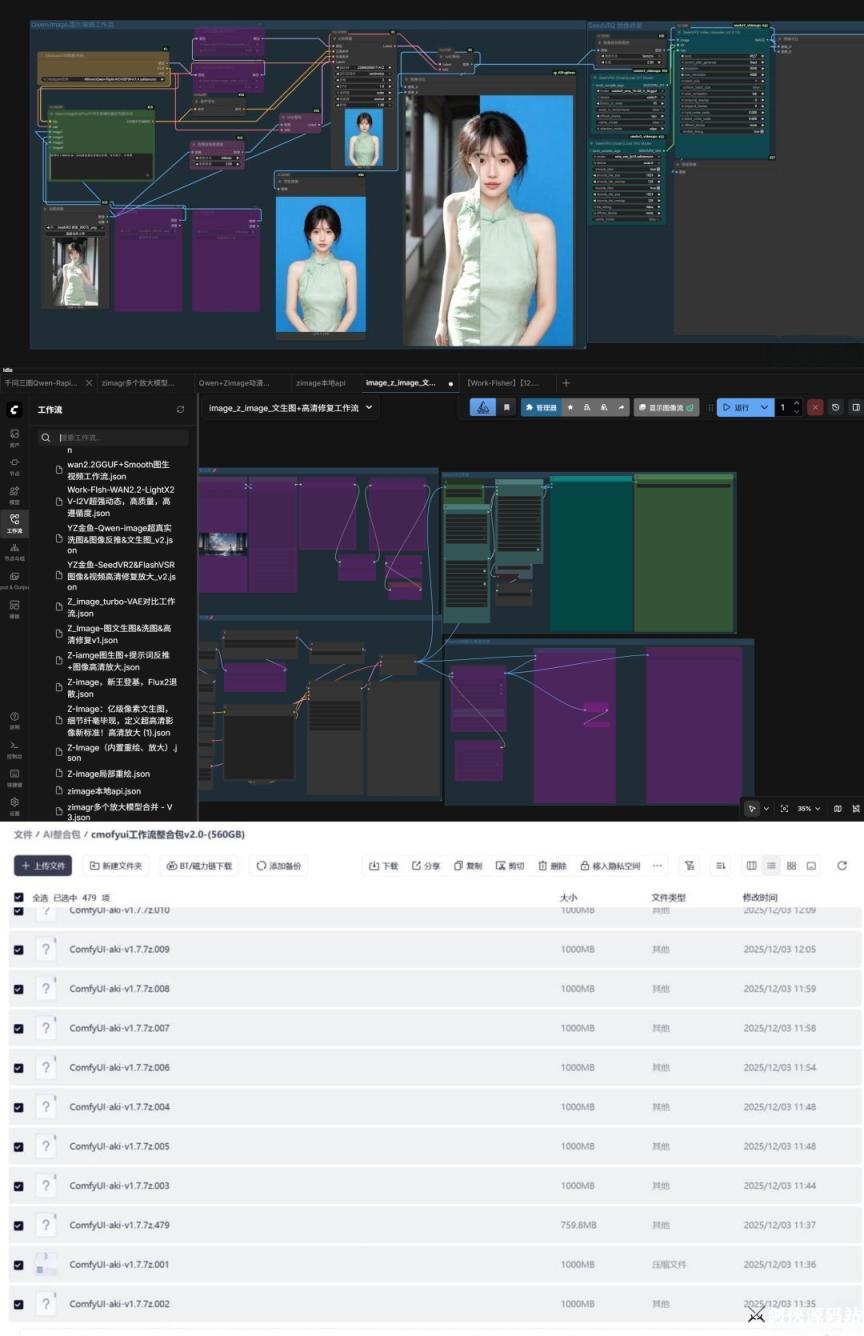Screen dimensions: 864x1336
Task: Refresh the workflow list in 工作流 panel
Action: point(180,409)
